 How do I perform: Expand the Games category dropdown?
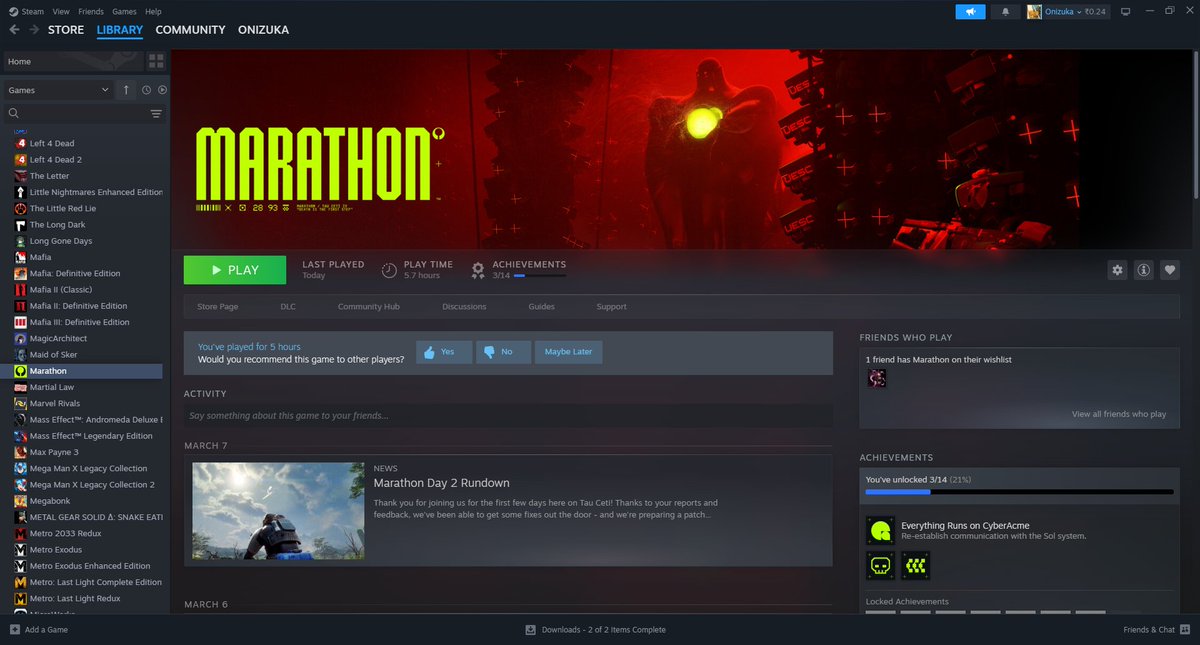pyautogui.click(x=58, y=90)
